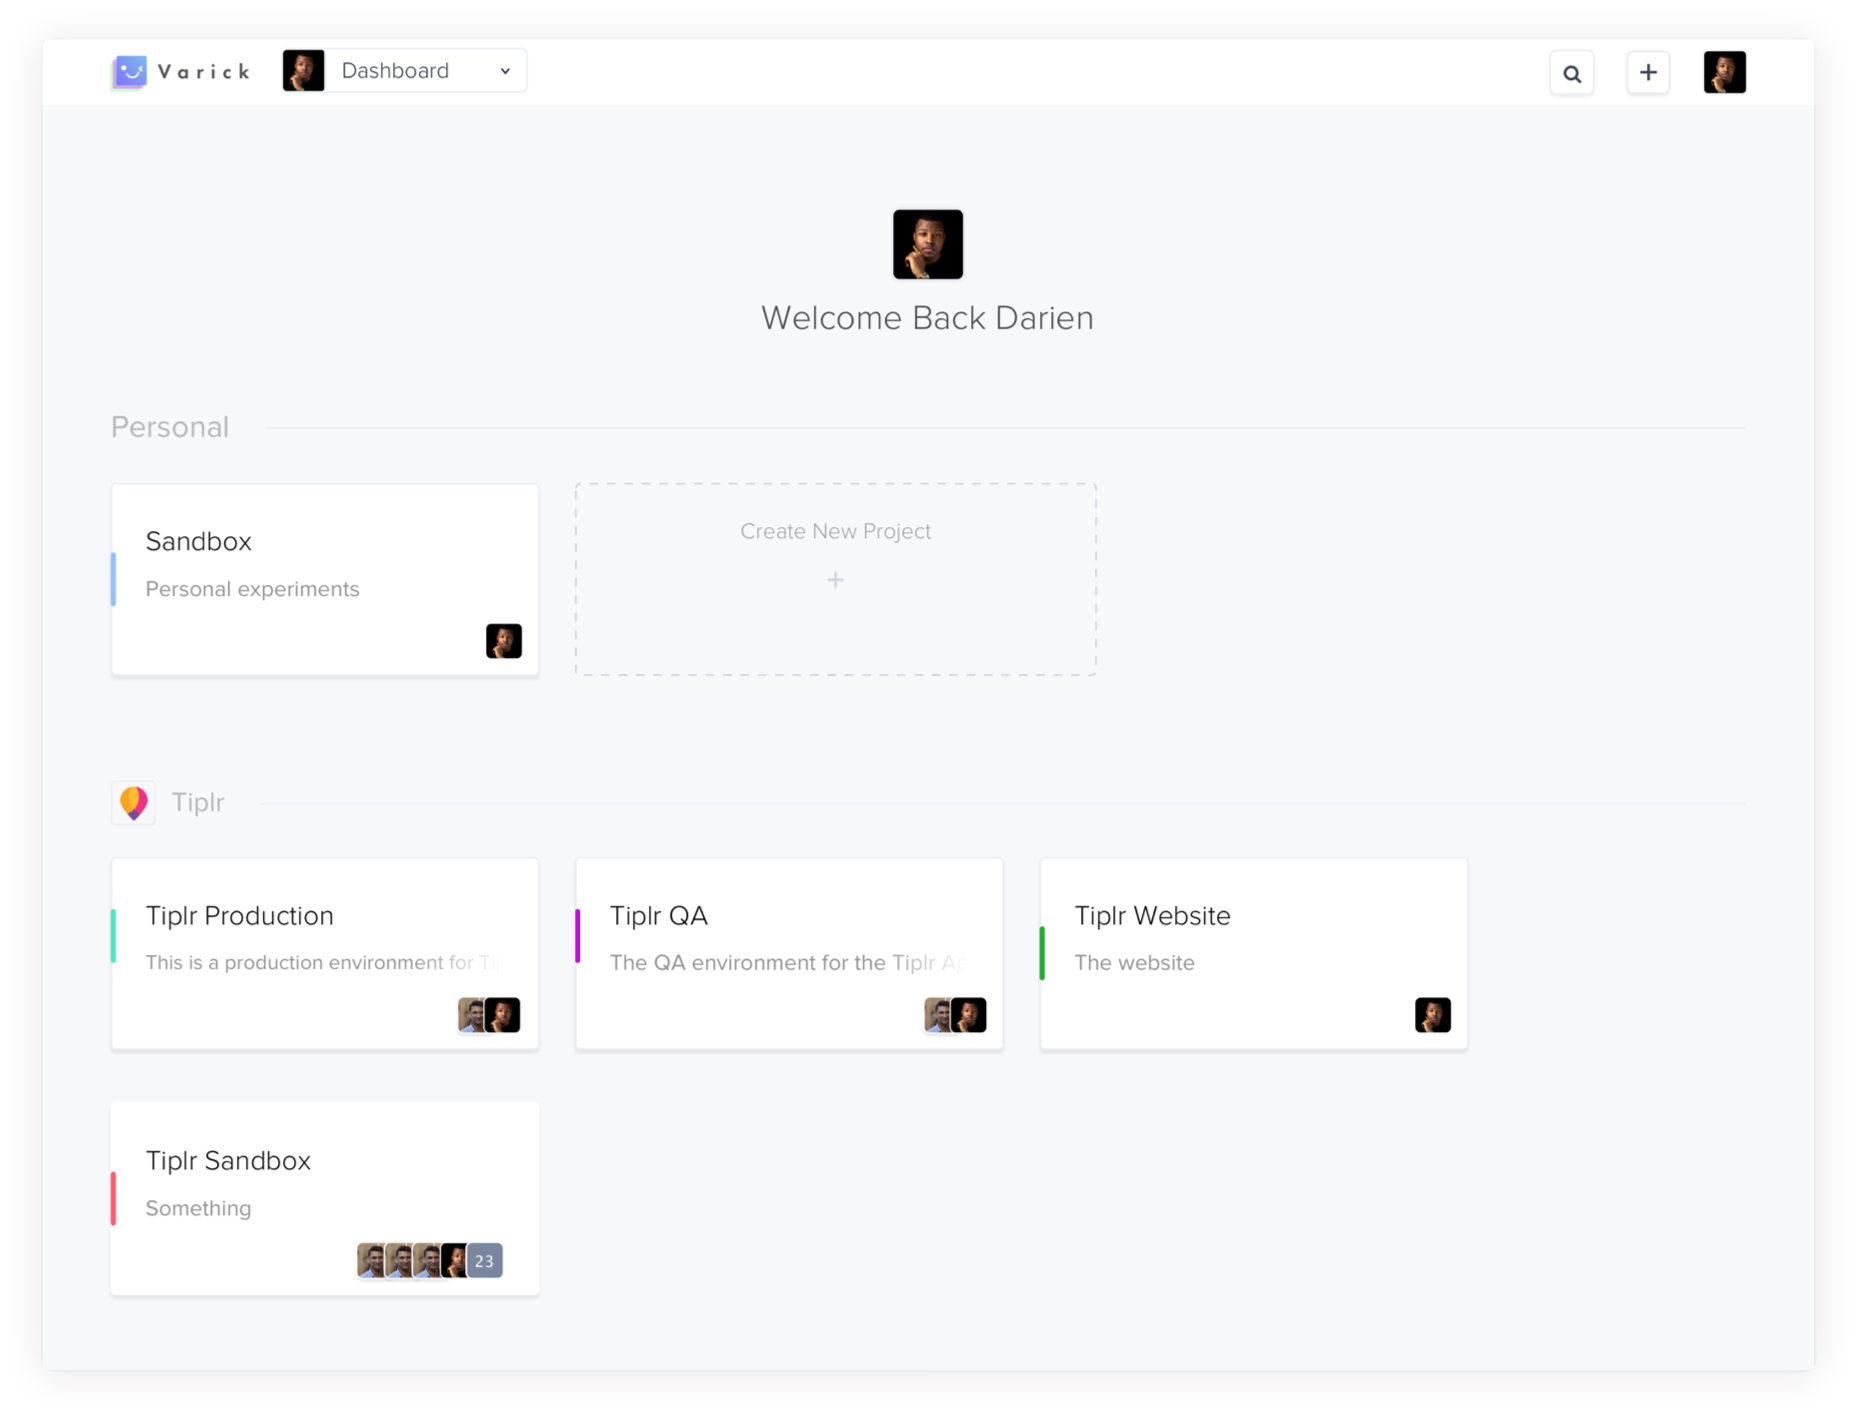Image resolution: width=1860 pixels, height=1416 pixels.
Task: Click Darien's avatar above the welcome message
Action: coord(927,244)
